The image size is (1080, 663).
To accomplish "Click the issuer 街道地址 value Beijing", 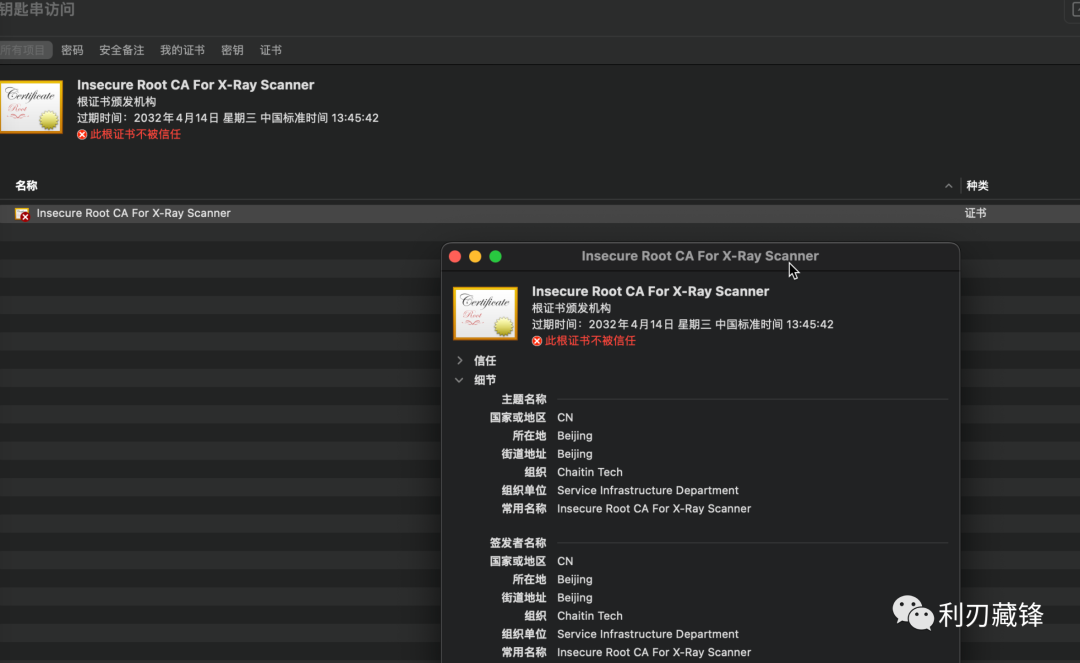I will pyautogui.click(x=574, y=598).
